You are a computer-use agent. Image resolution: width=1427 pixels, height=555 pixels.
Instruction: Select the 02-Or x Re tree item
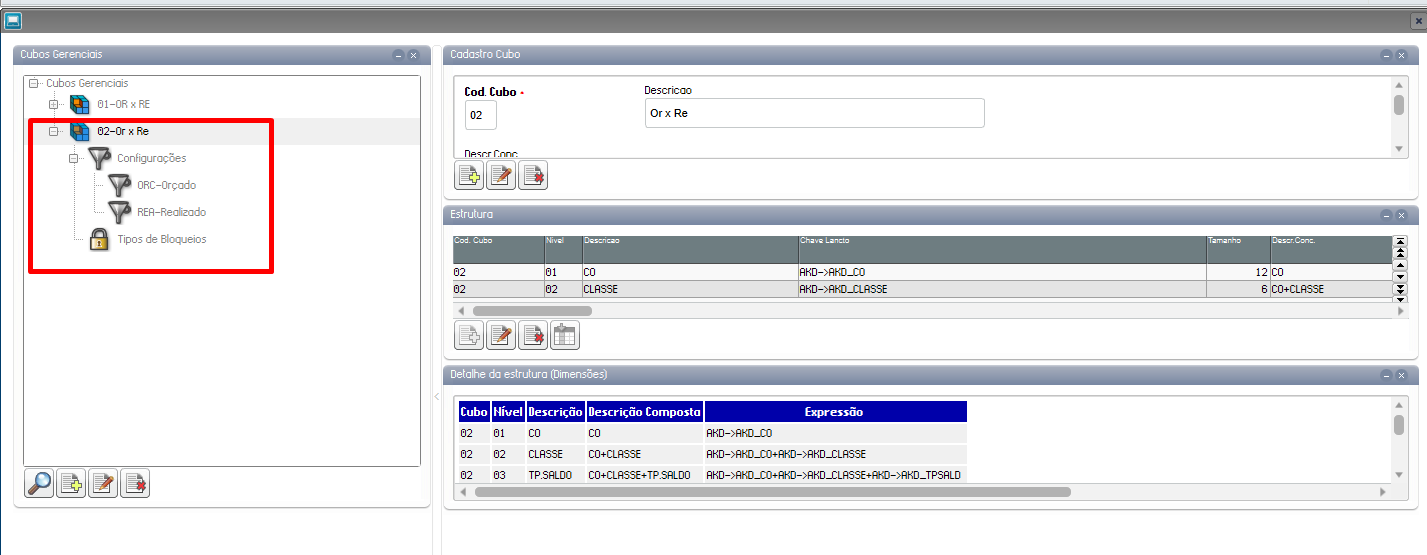coord(123,131)
